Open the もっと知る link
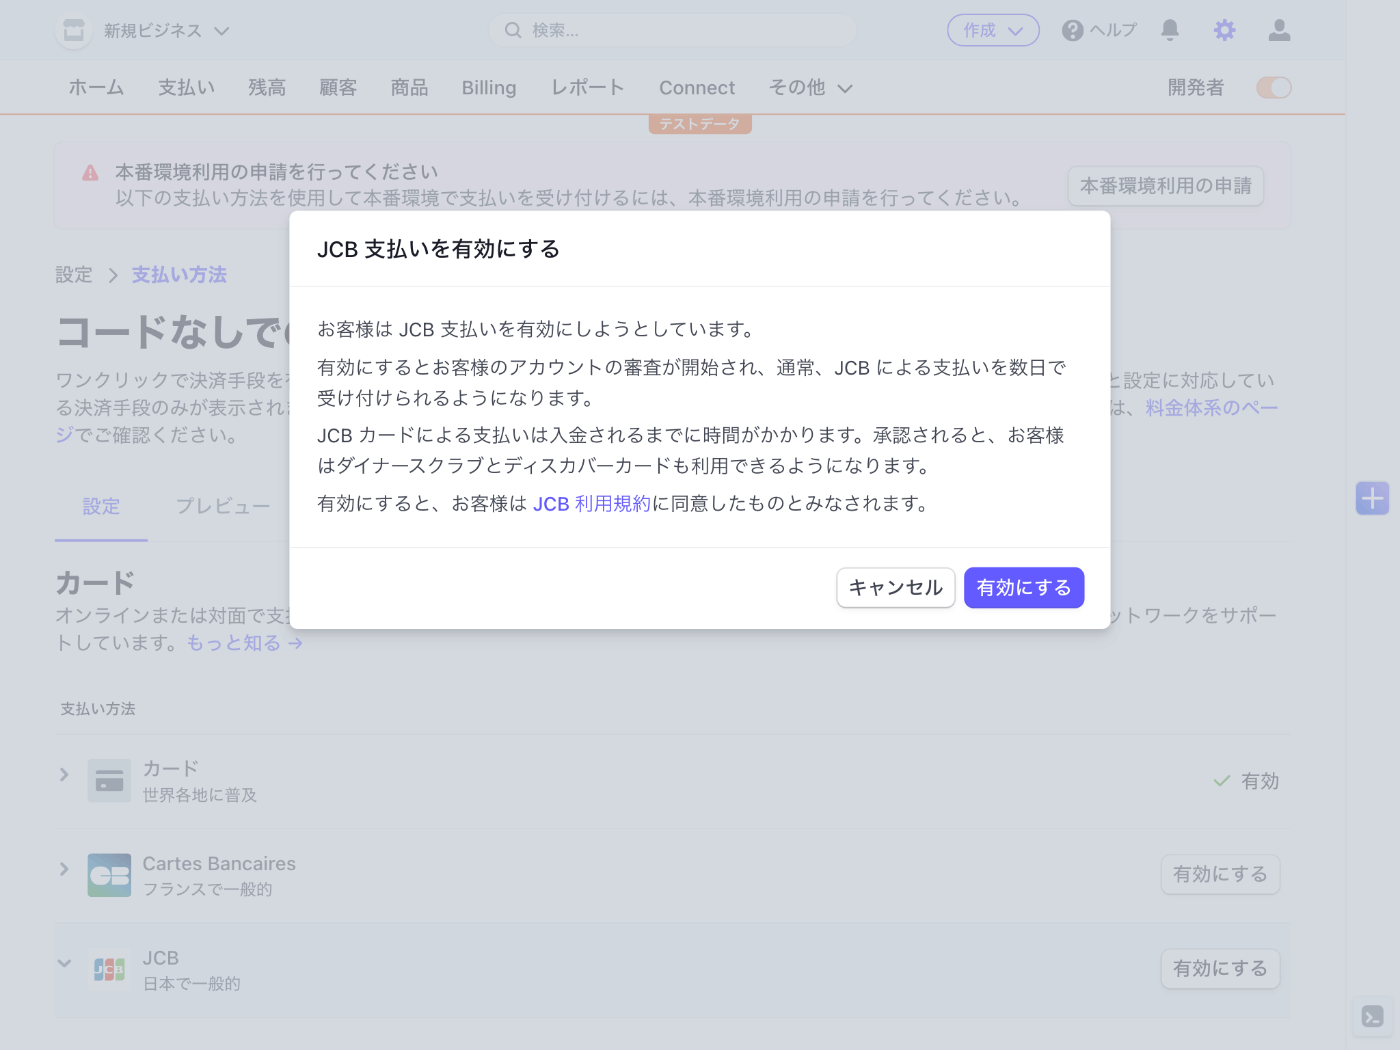 coord(245,643)
